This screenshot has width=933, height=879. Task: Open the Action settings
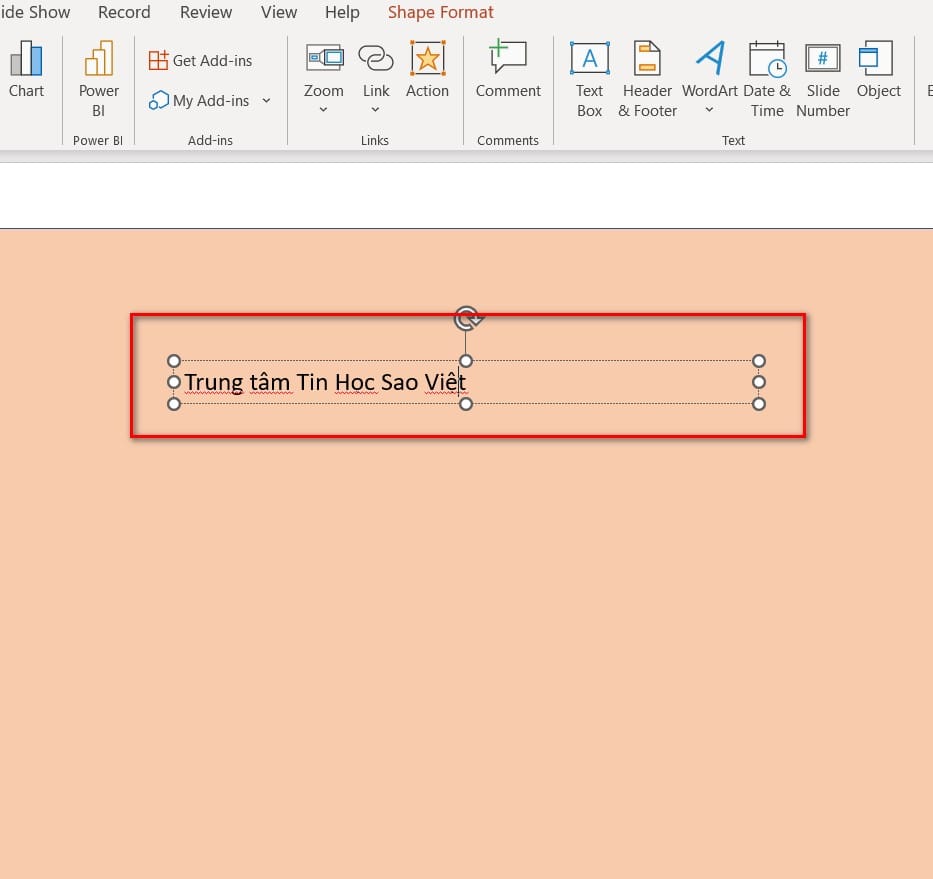coord(427,70)
